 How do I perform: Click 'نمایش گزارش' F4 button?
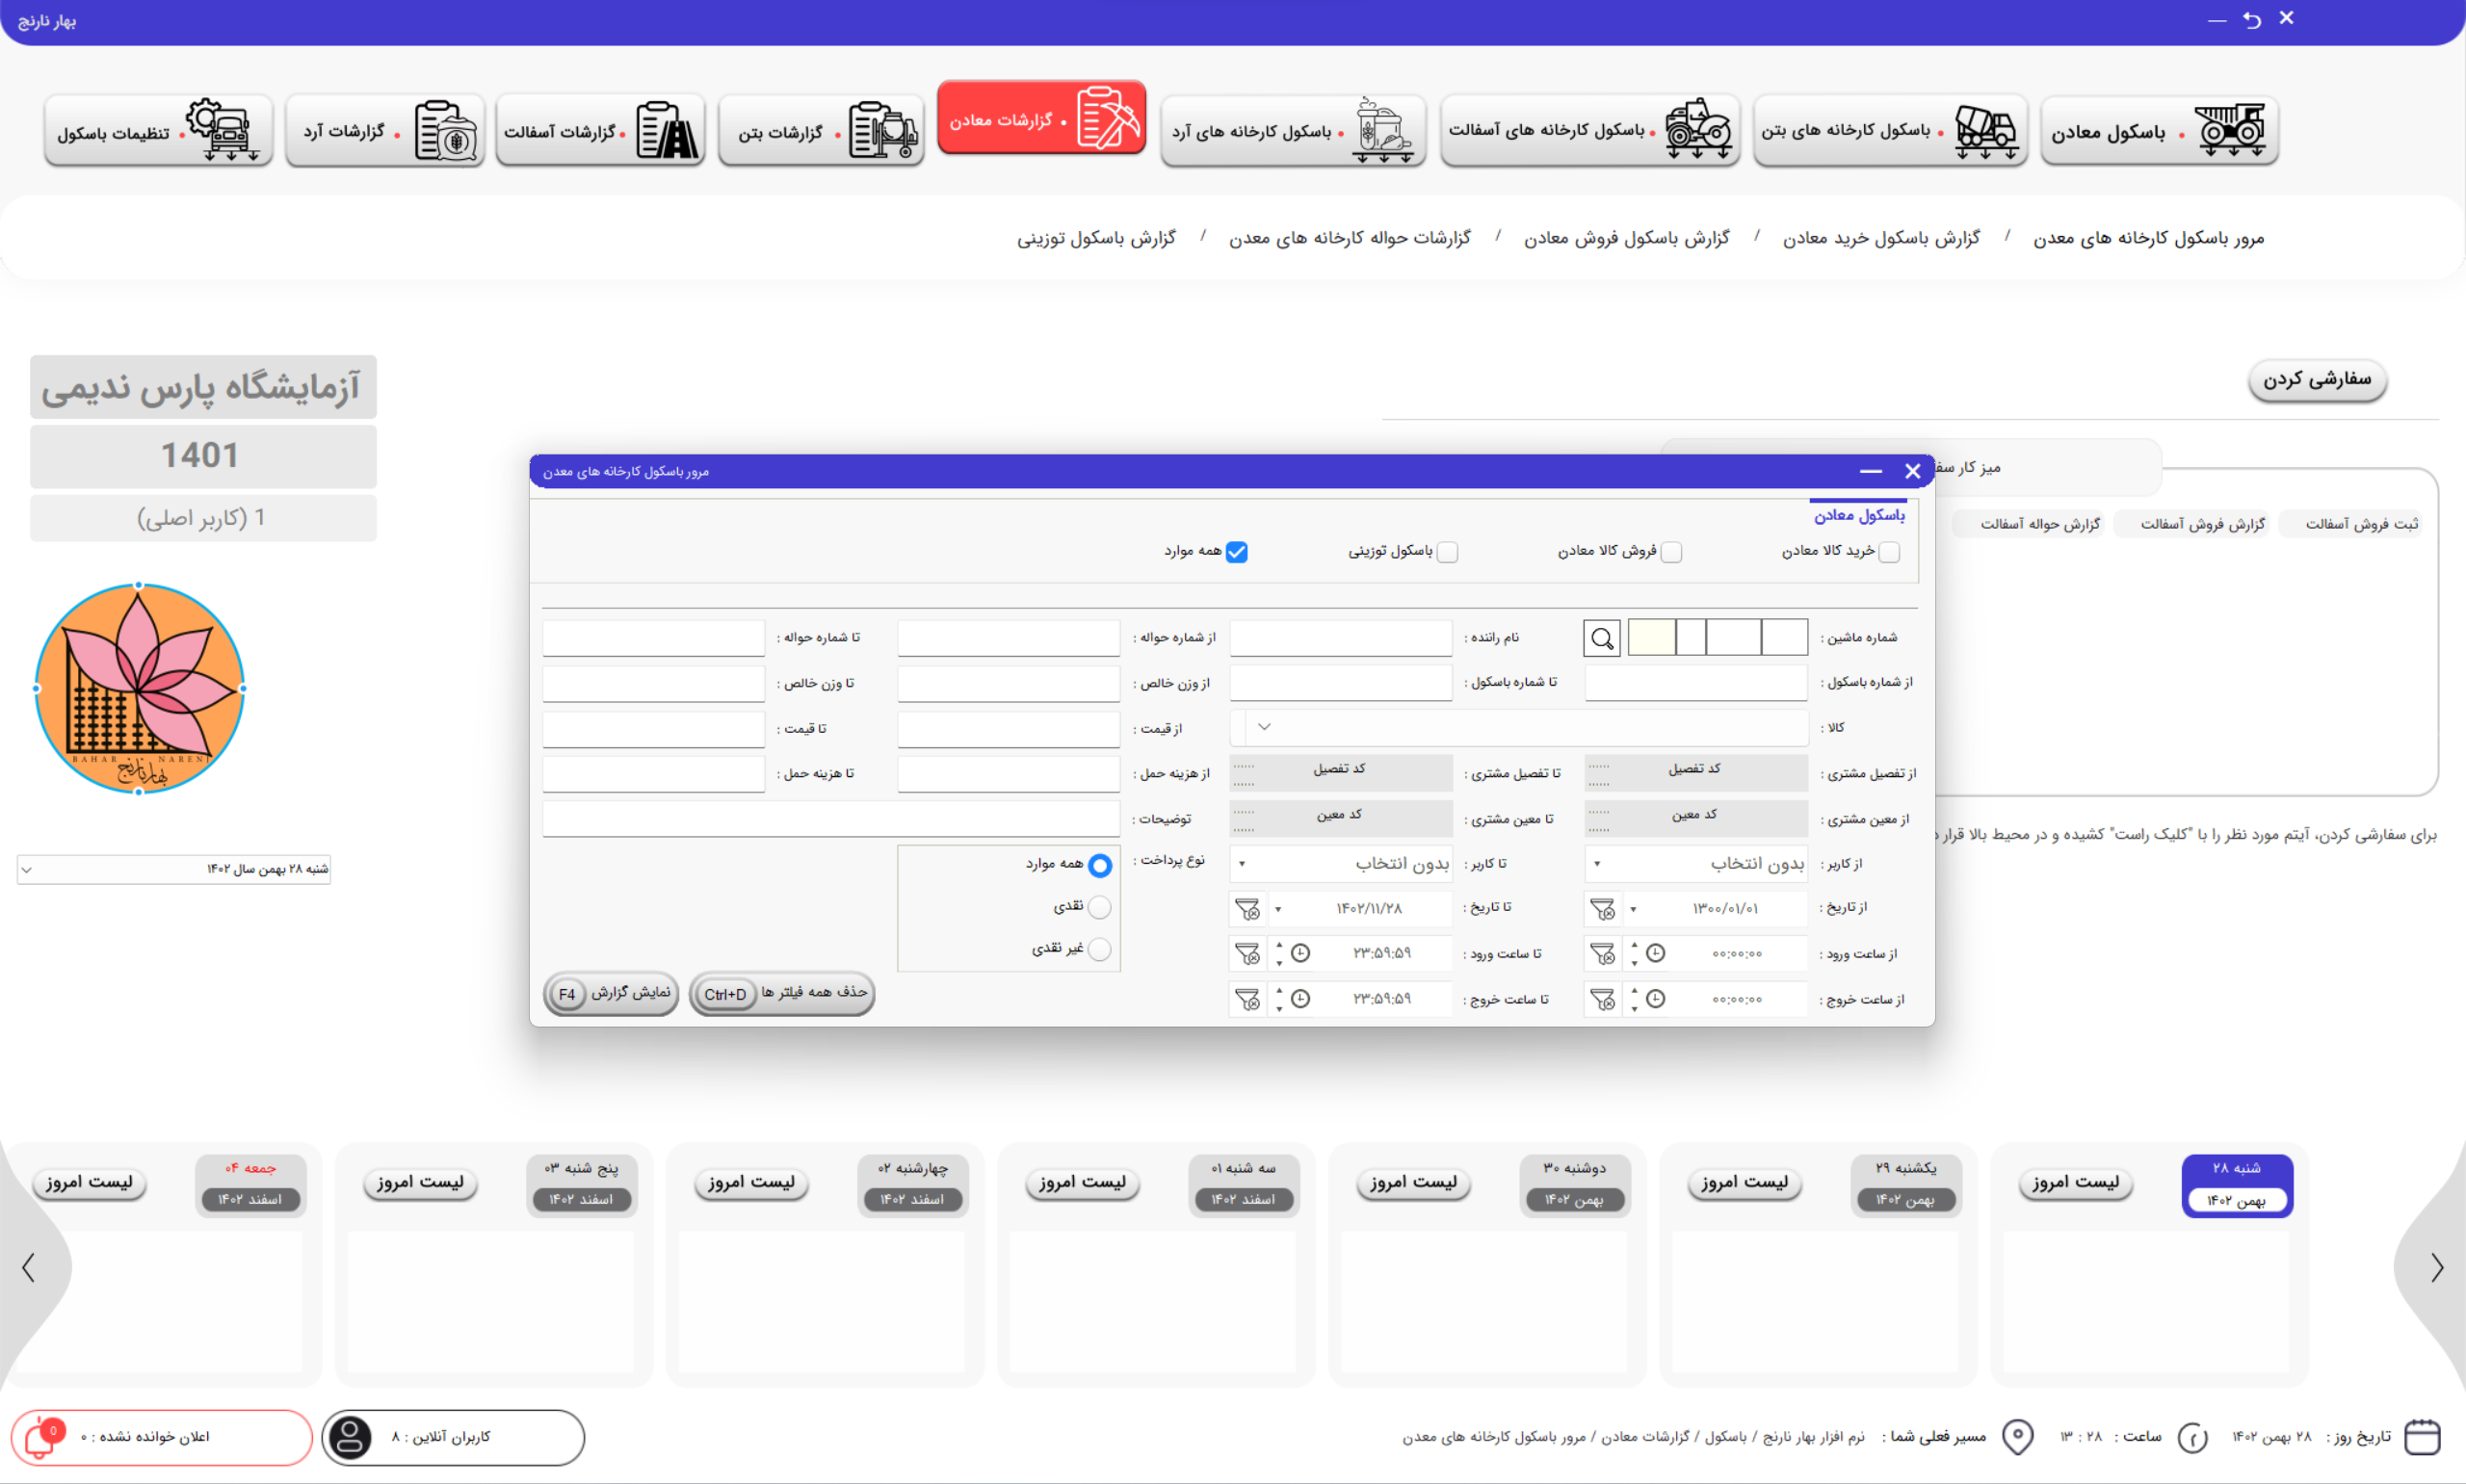click(x=611, y=993)
